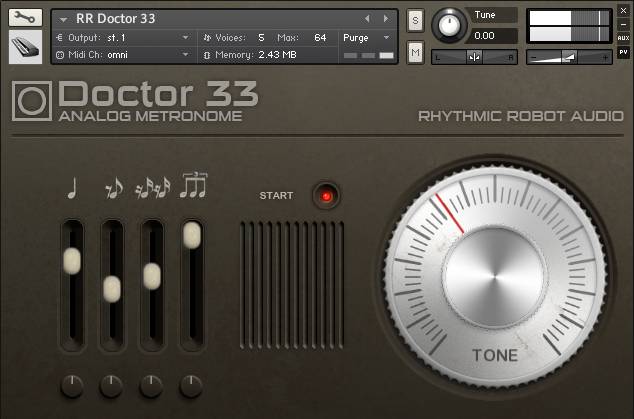This screenshot has height=419, width=634.
Task: Click the Tune knob
Action: (x=449, y=26)
